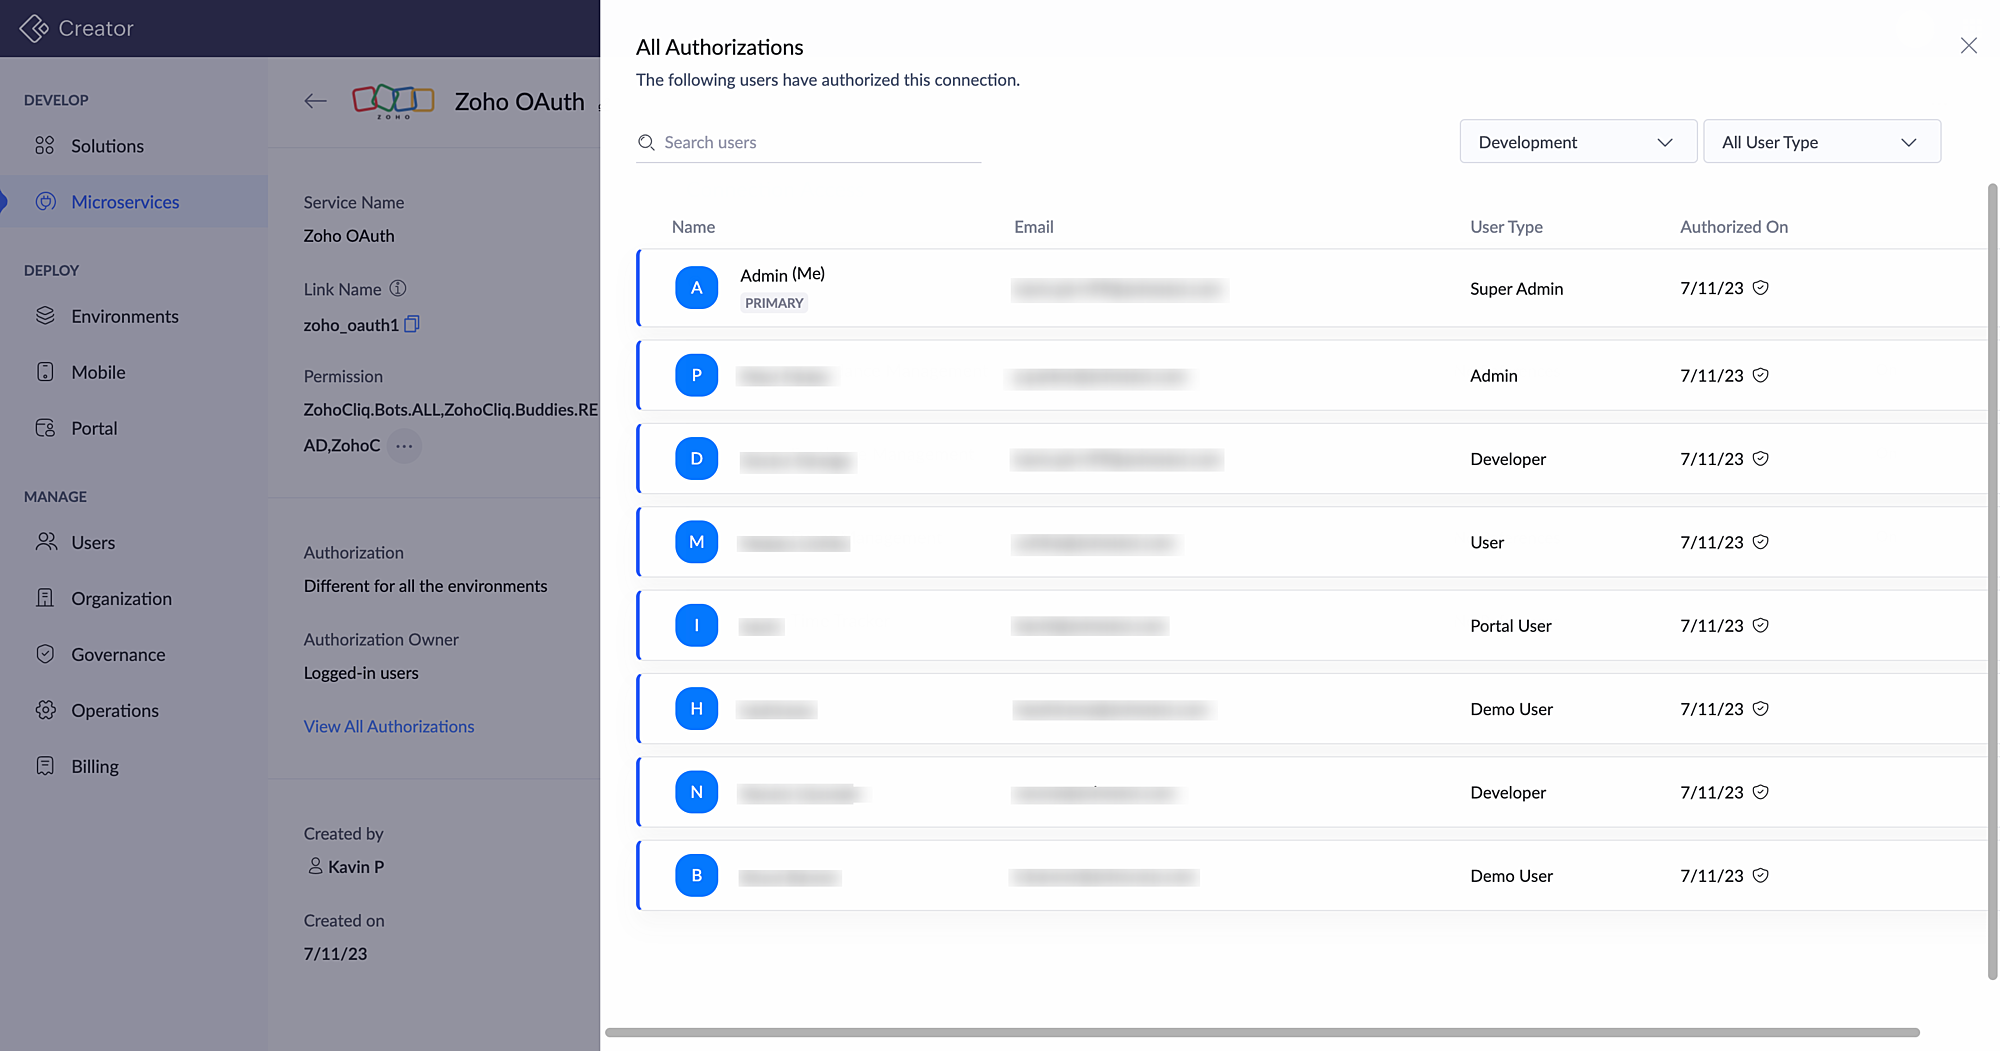Close the All Authorizations panel
This screenshot has height=1051, width=2000.
tap(1968, 46)
